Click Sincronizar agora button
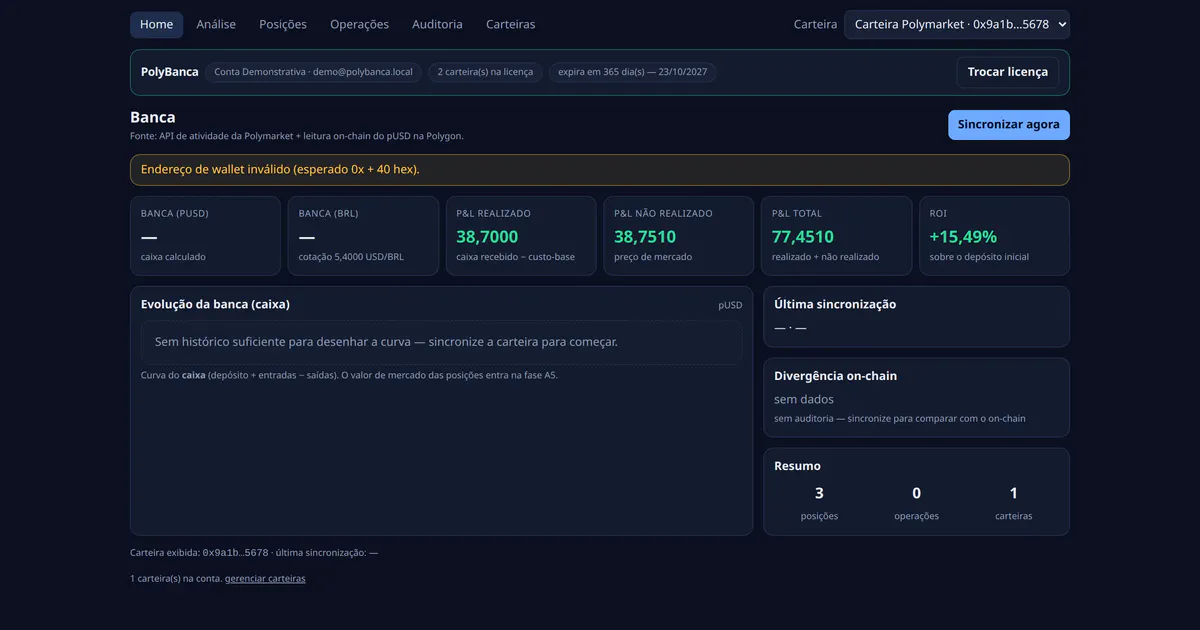The image size is (1200, 630). 1009,125
